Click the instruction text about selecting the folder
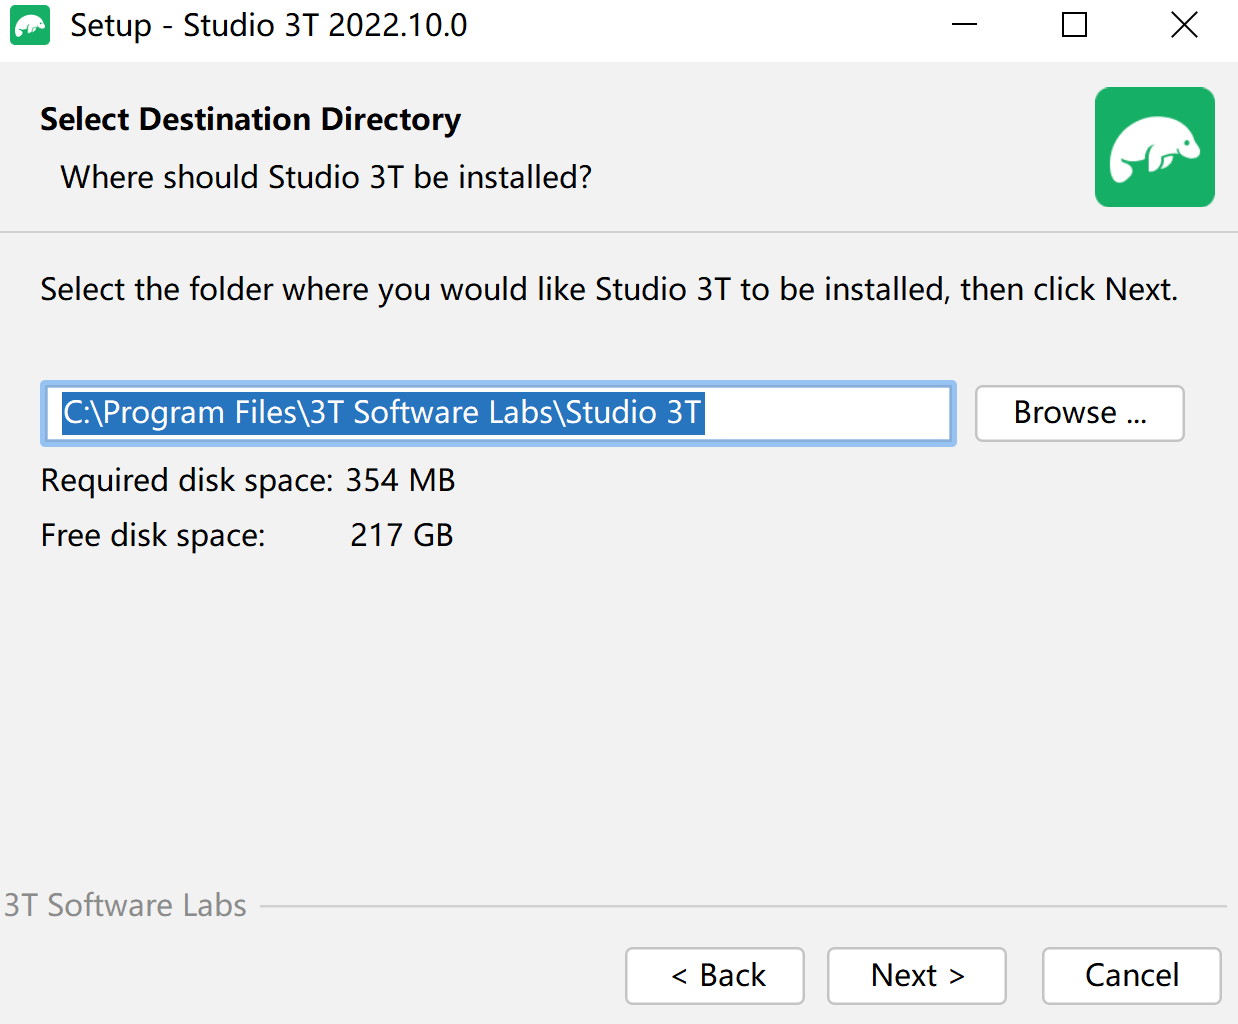 click(x=609, y=289)
